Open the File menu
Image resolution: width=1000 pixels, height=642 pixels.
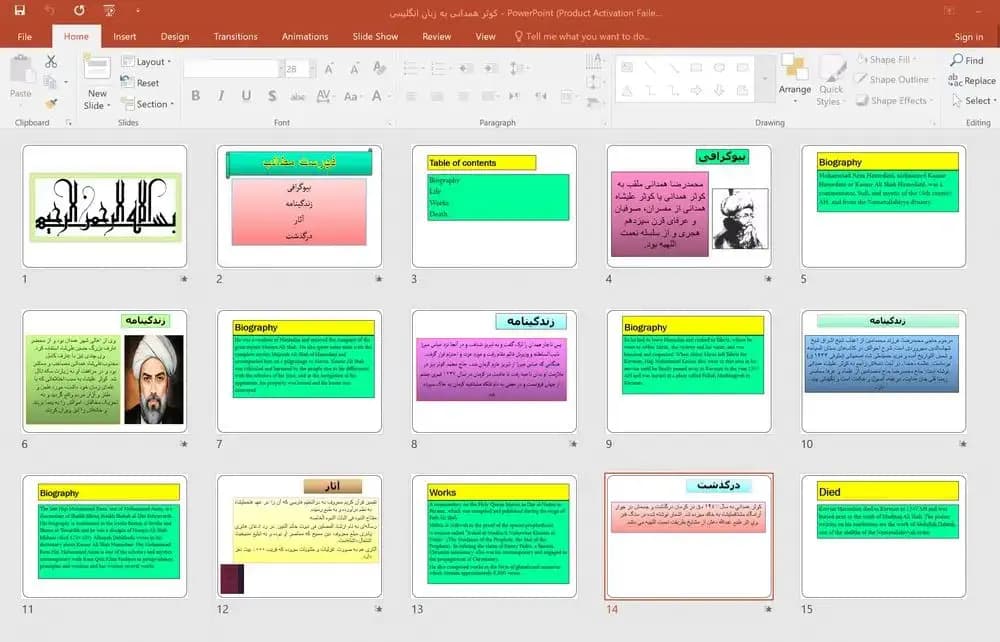tap(25, 36)
